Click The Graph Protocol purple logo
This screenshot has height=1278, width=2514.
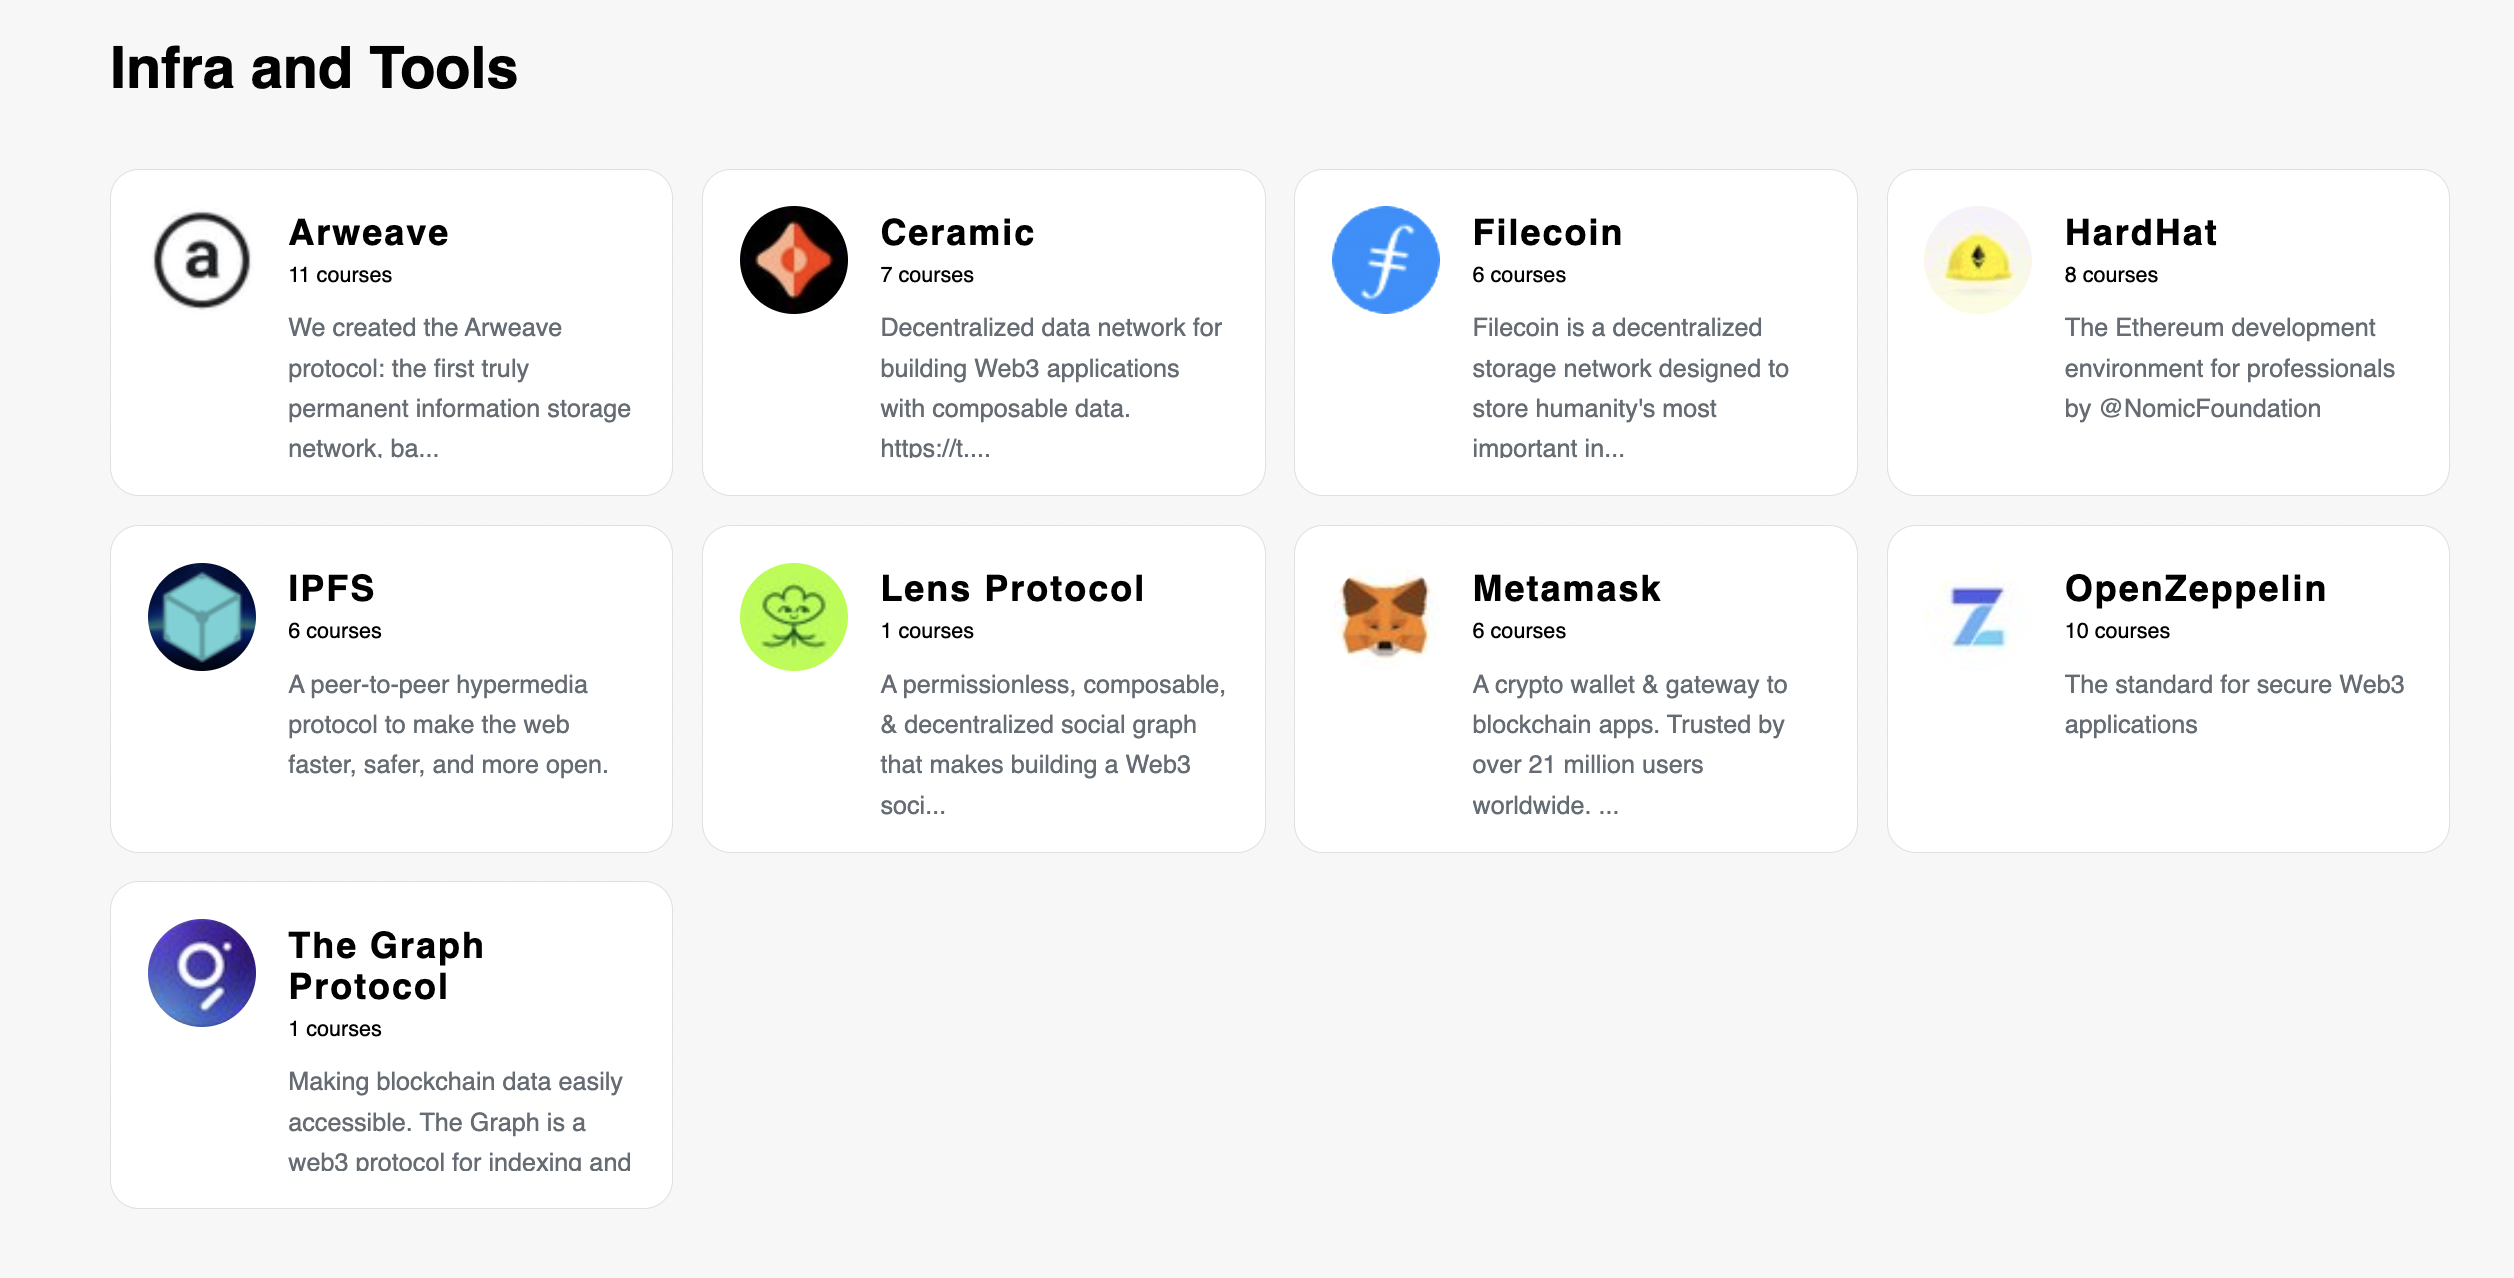pos(202,973)
